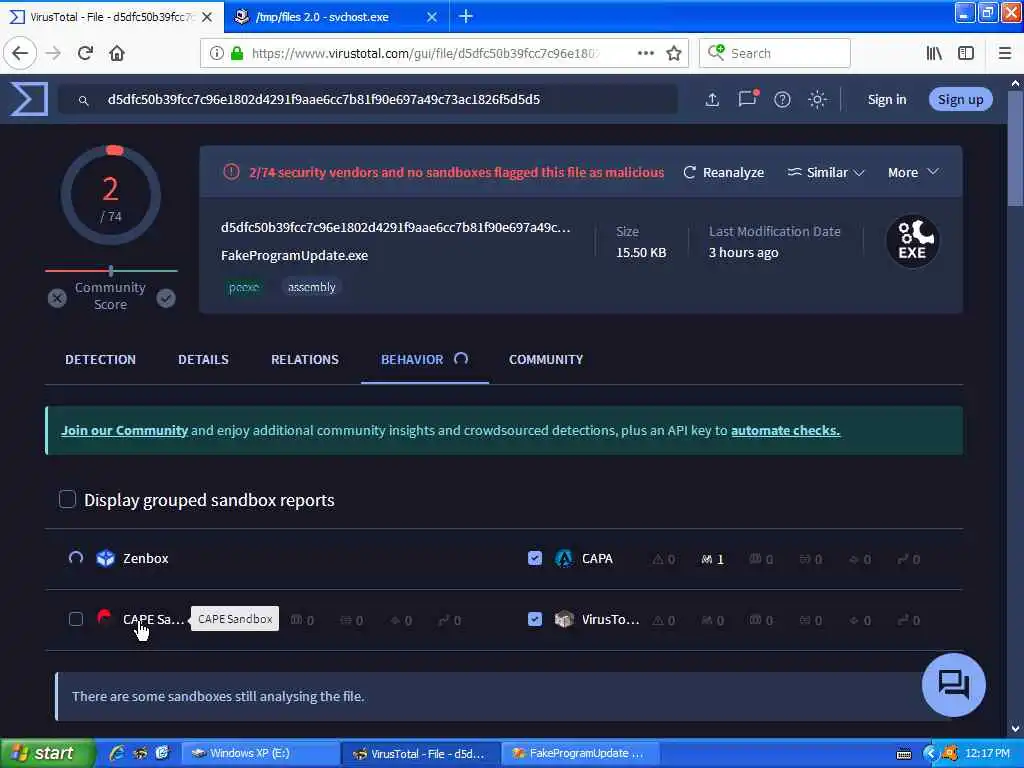This screenshot has width=1024, height=768.
Task: Click the community score slider marker
Action: pyautogui.click(x=111, y=270)
